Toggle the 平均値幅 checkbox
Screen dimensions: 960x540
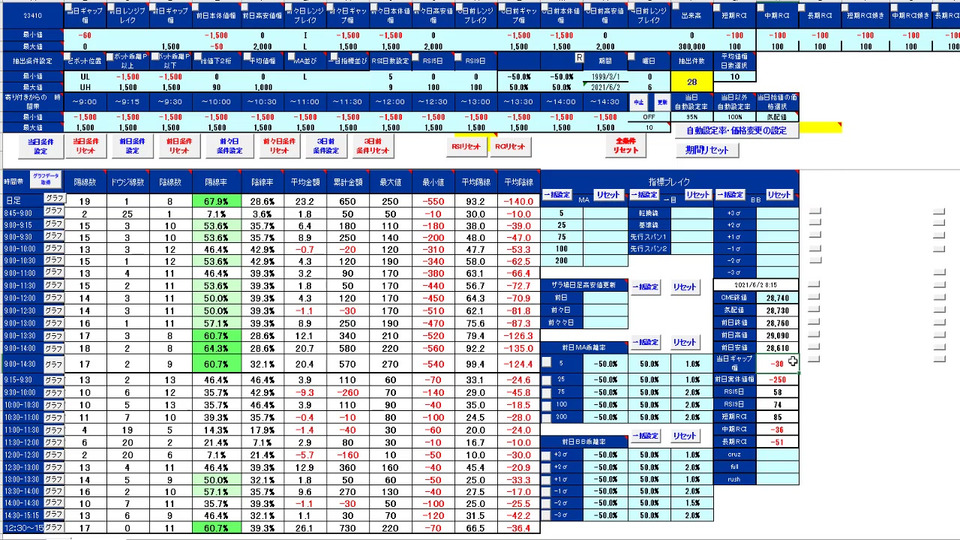pos(247,57)
